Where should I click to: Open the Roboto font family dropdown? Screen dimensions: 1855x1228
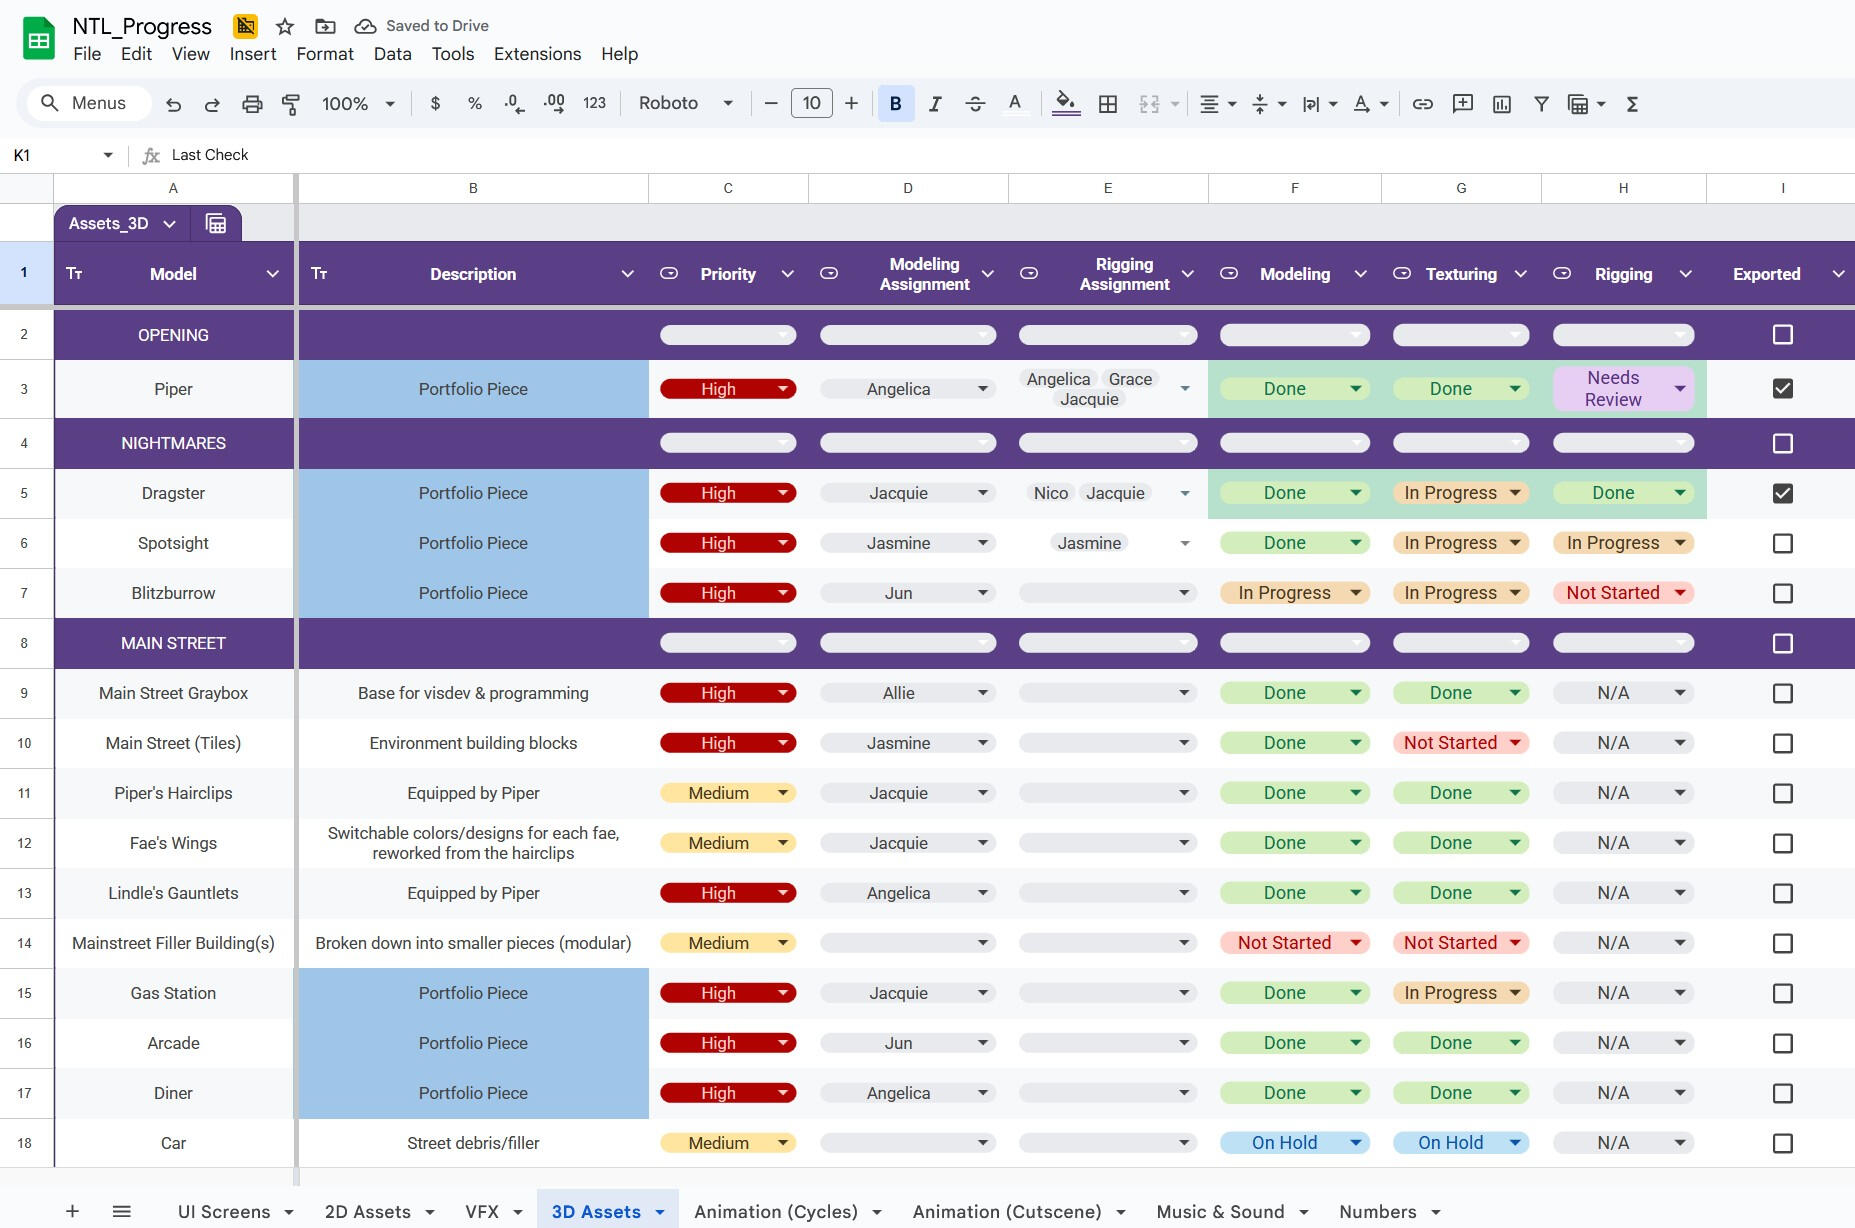click(x=686, y=104)
